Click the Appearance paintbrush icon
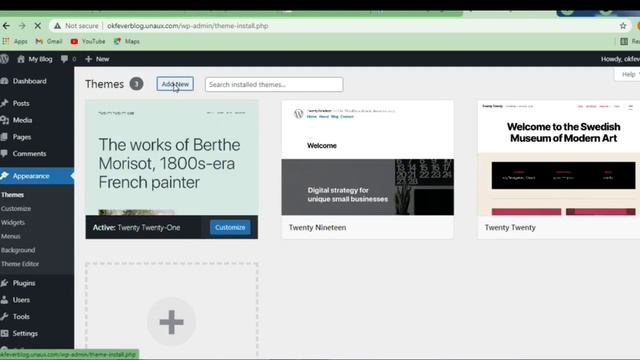640x360 pixels. point(4,176)
